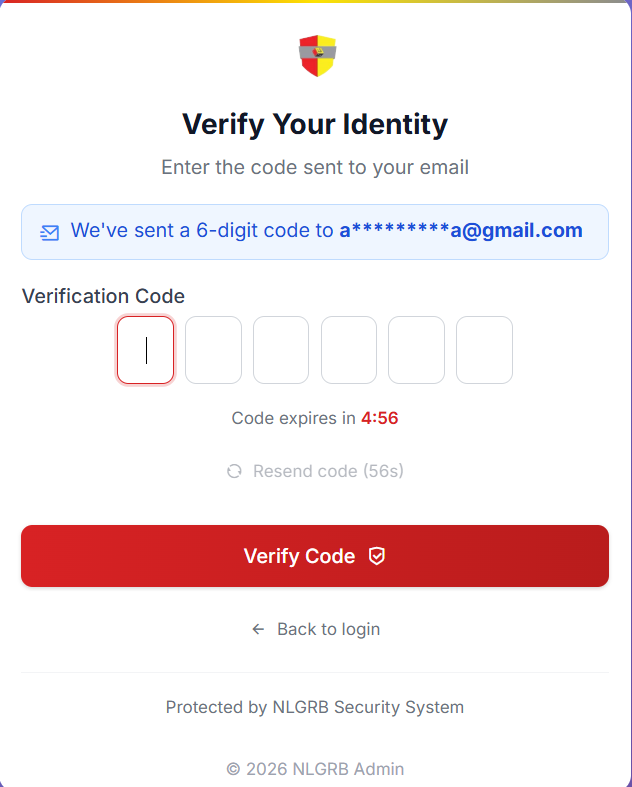
Task: Click the NLGRB shield logo
Action: click(317, 56)
